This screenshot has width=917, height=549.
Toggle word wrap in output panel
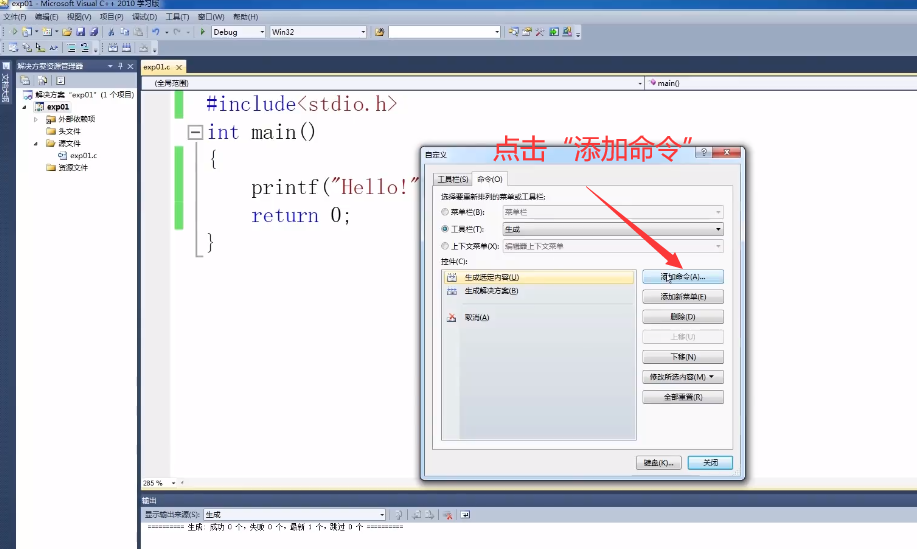pyautogui.click(x=466, y=515)
